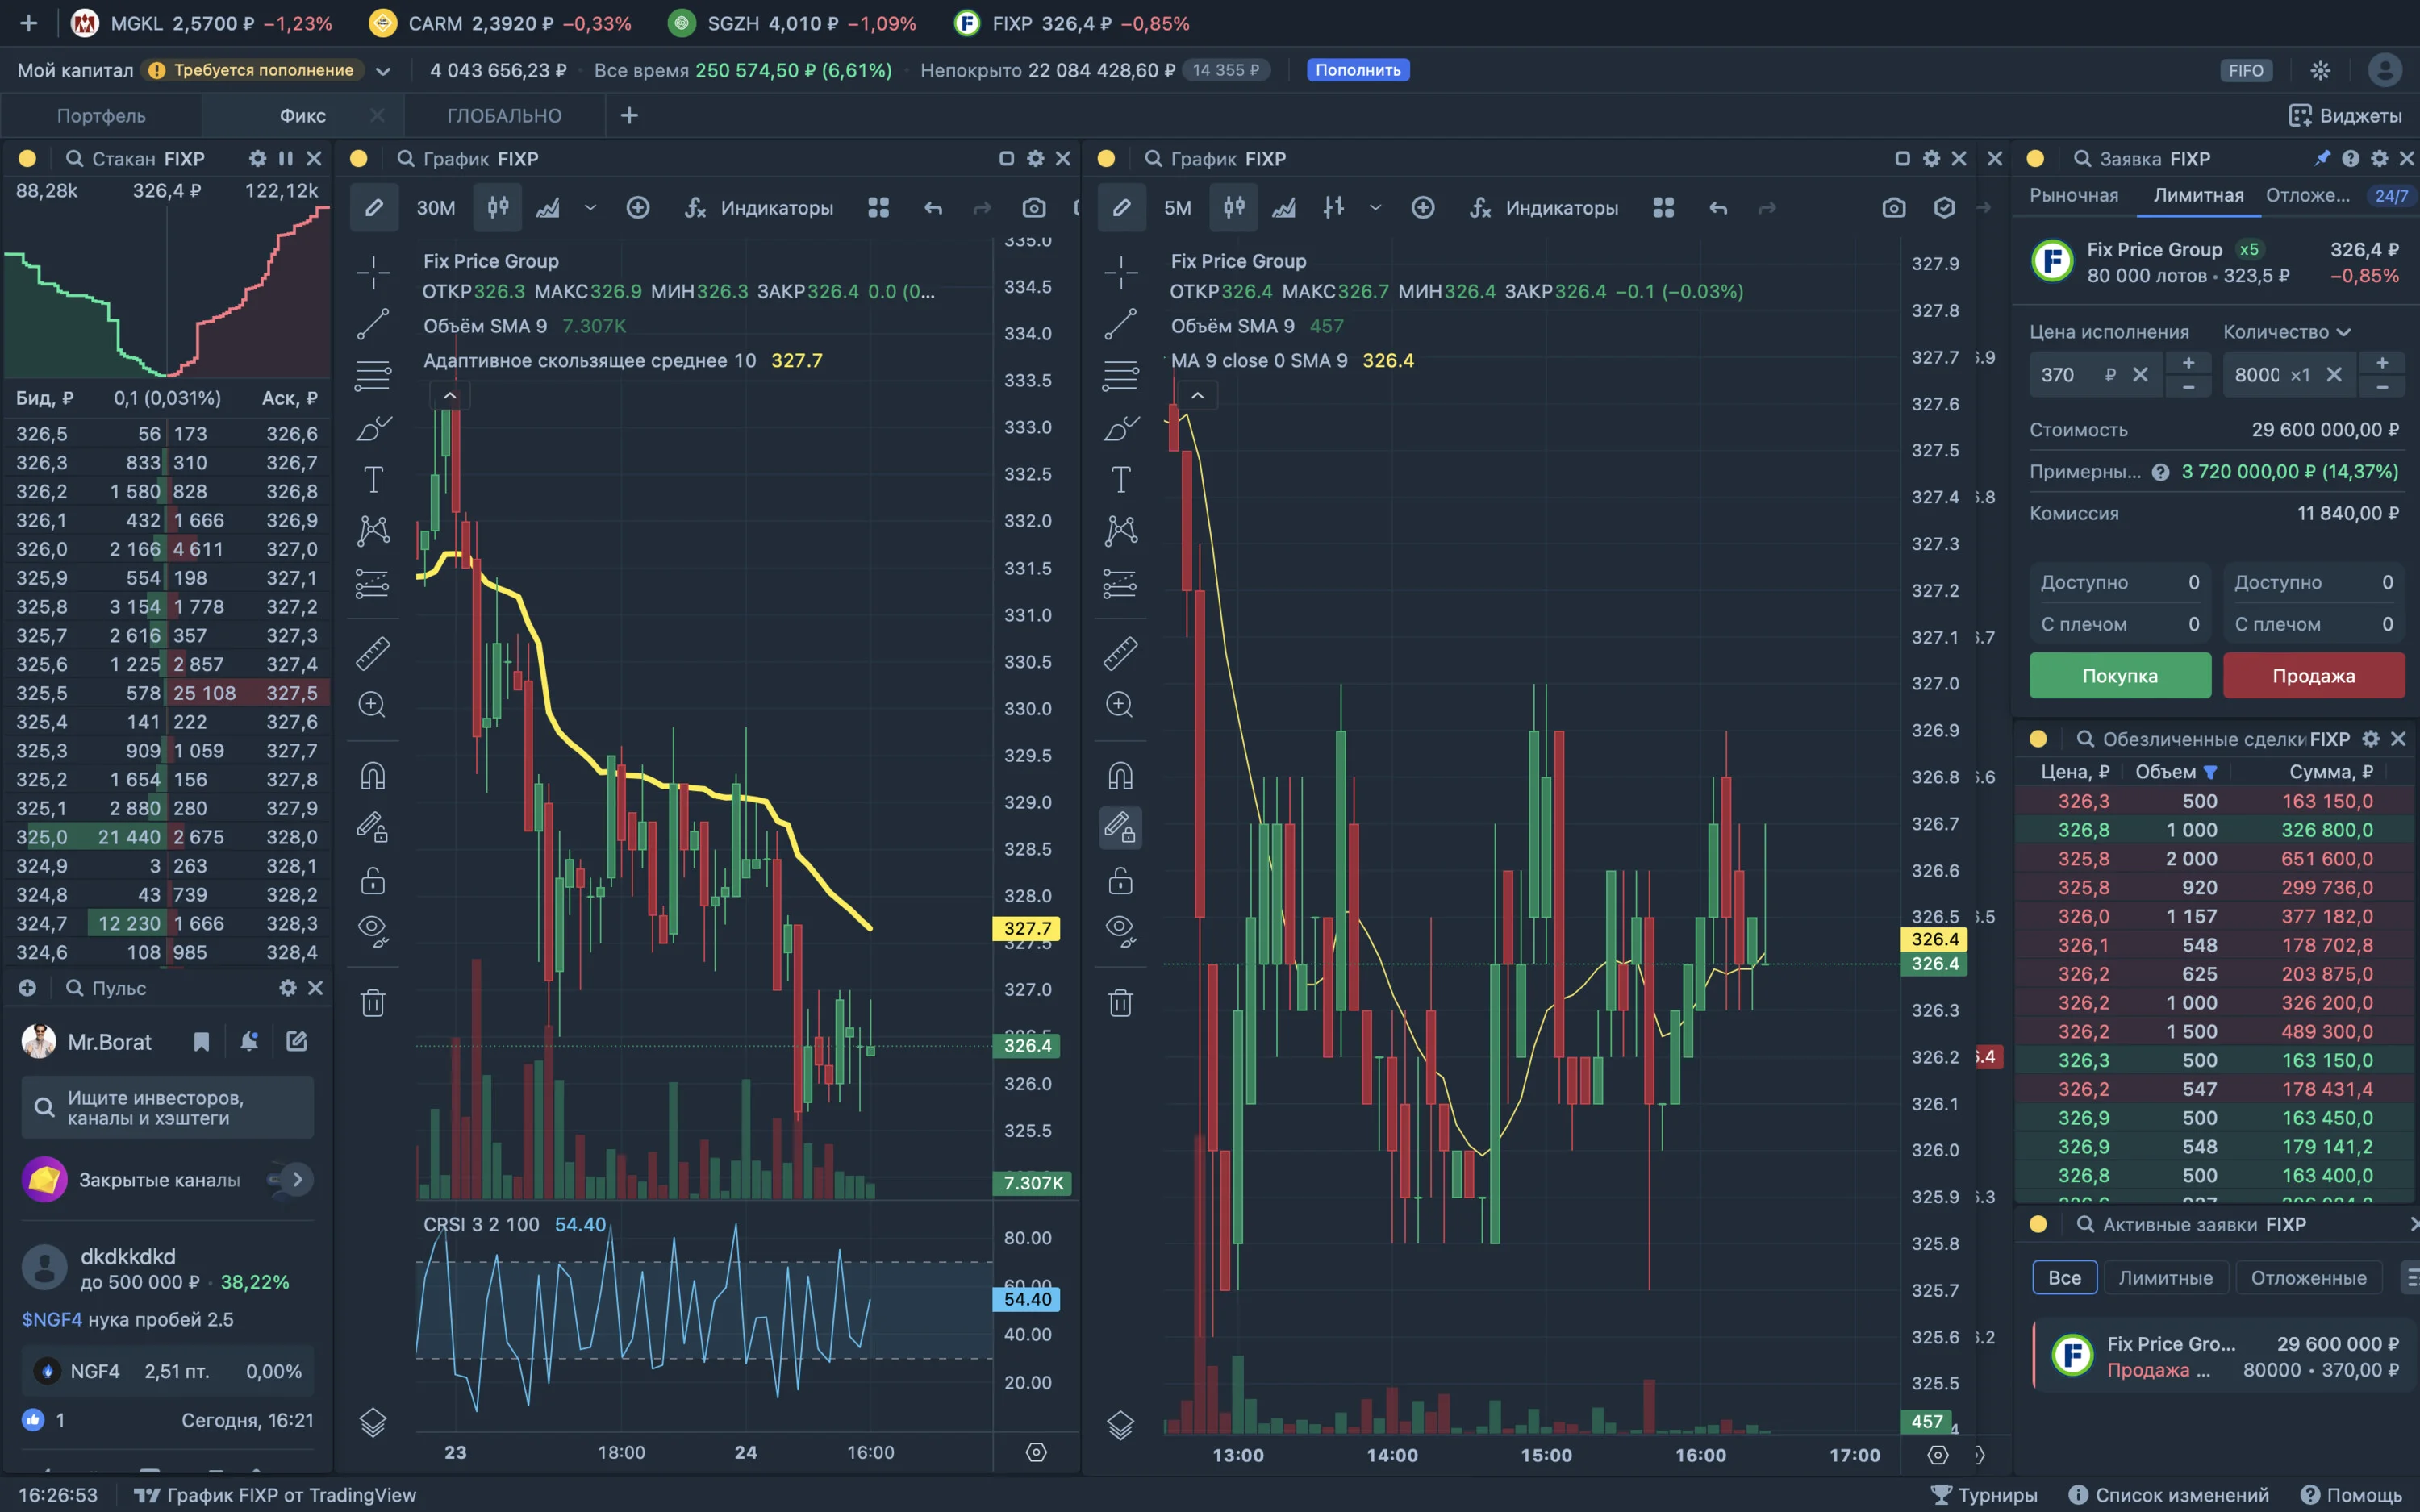This screenshot has width=2420, height=1512.
Task: Take a snapshot of the 30M chart
Action: click(x=1034, y=208)
